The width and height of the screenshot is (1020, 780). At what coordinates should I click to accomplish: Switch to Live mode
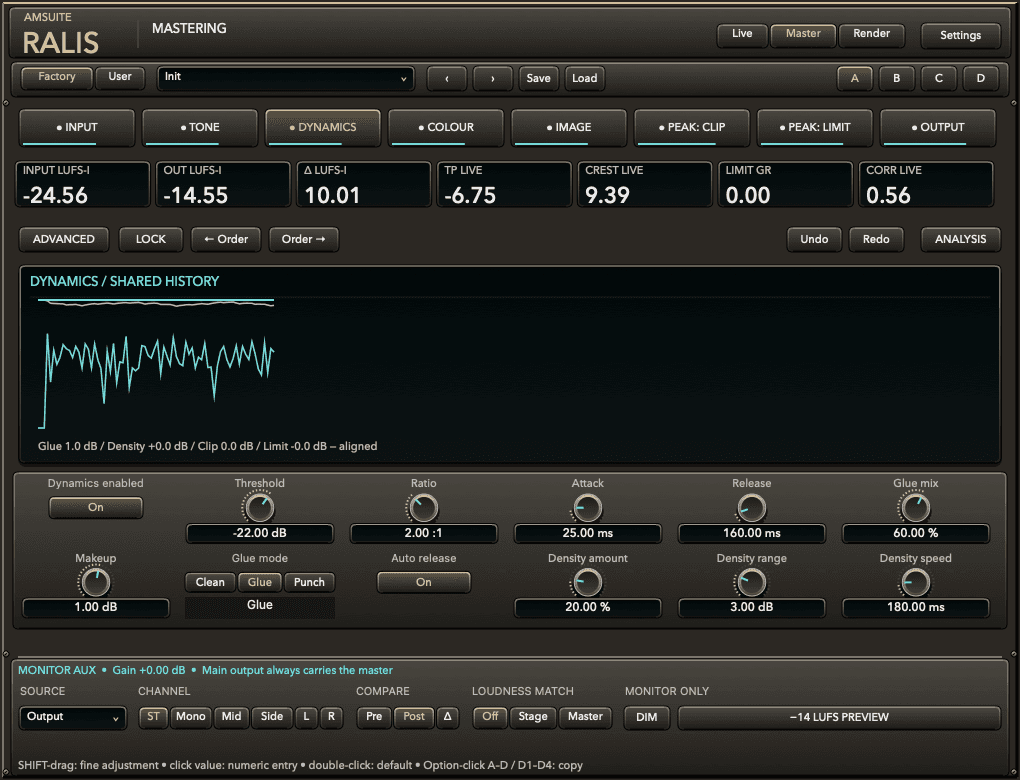[x=742, y=34]
